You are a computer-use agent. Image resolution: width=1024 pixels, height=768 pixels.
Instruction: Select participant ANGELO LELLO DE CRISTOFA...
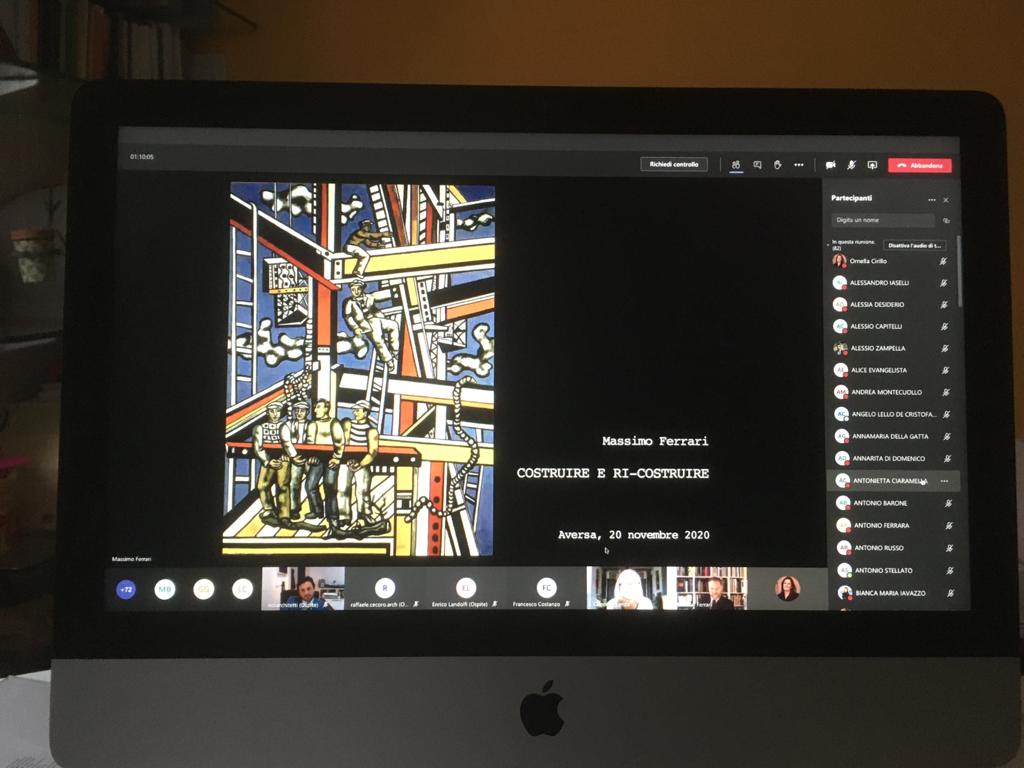(x=893, y=414)
